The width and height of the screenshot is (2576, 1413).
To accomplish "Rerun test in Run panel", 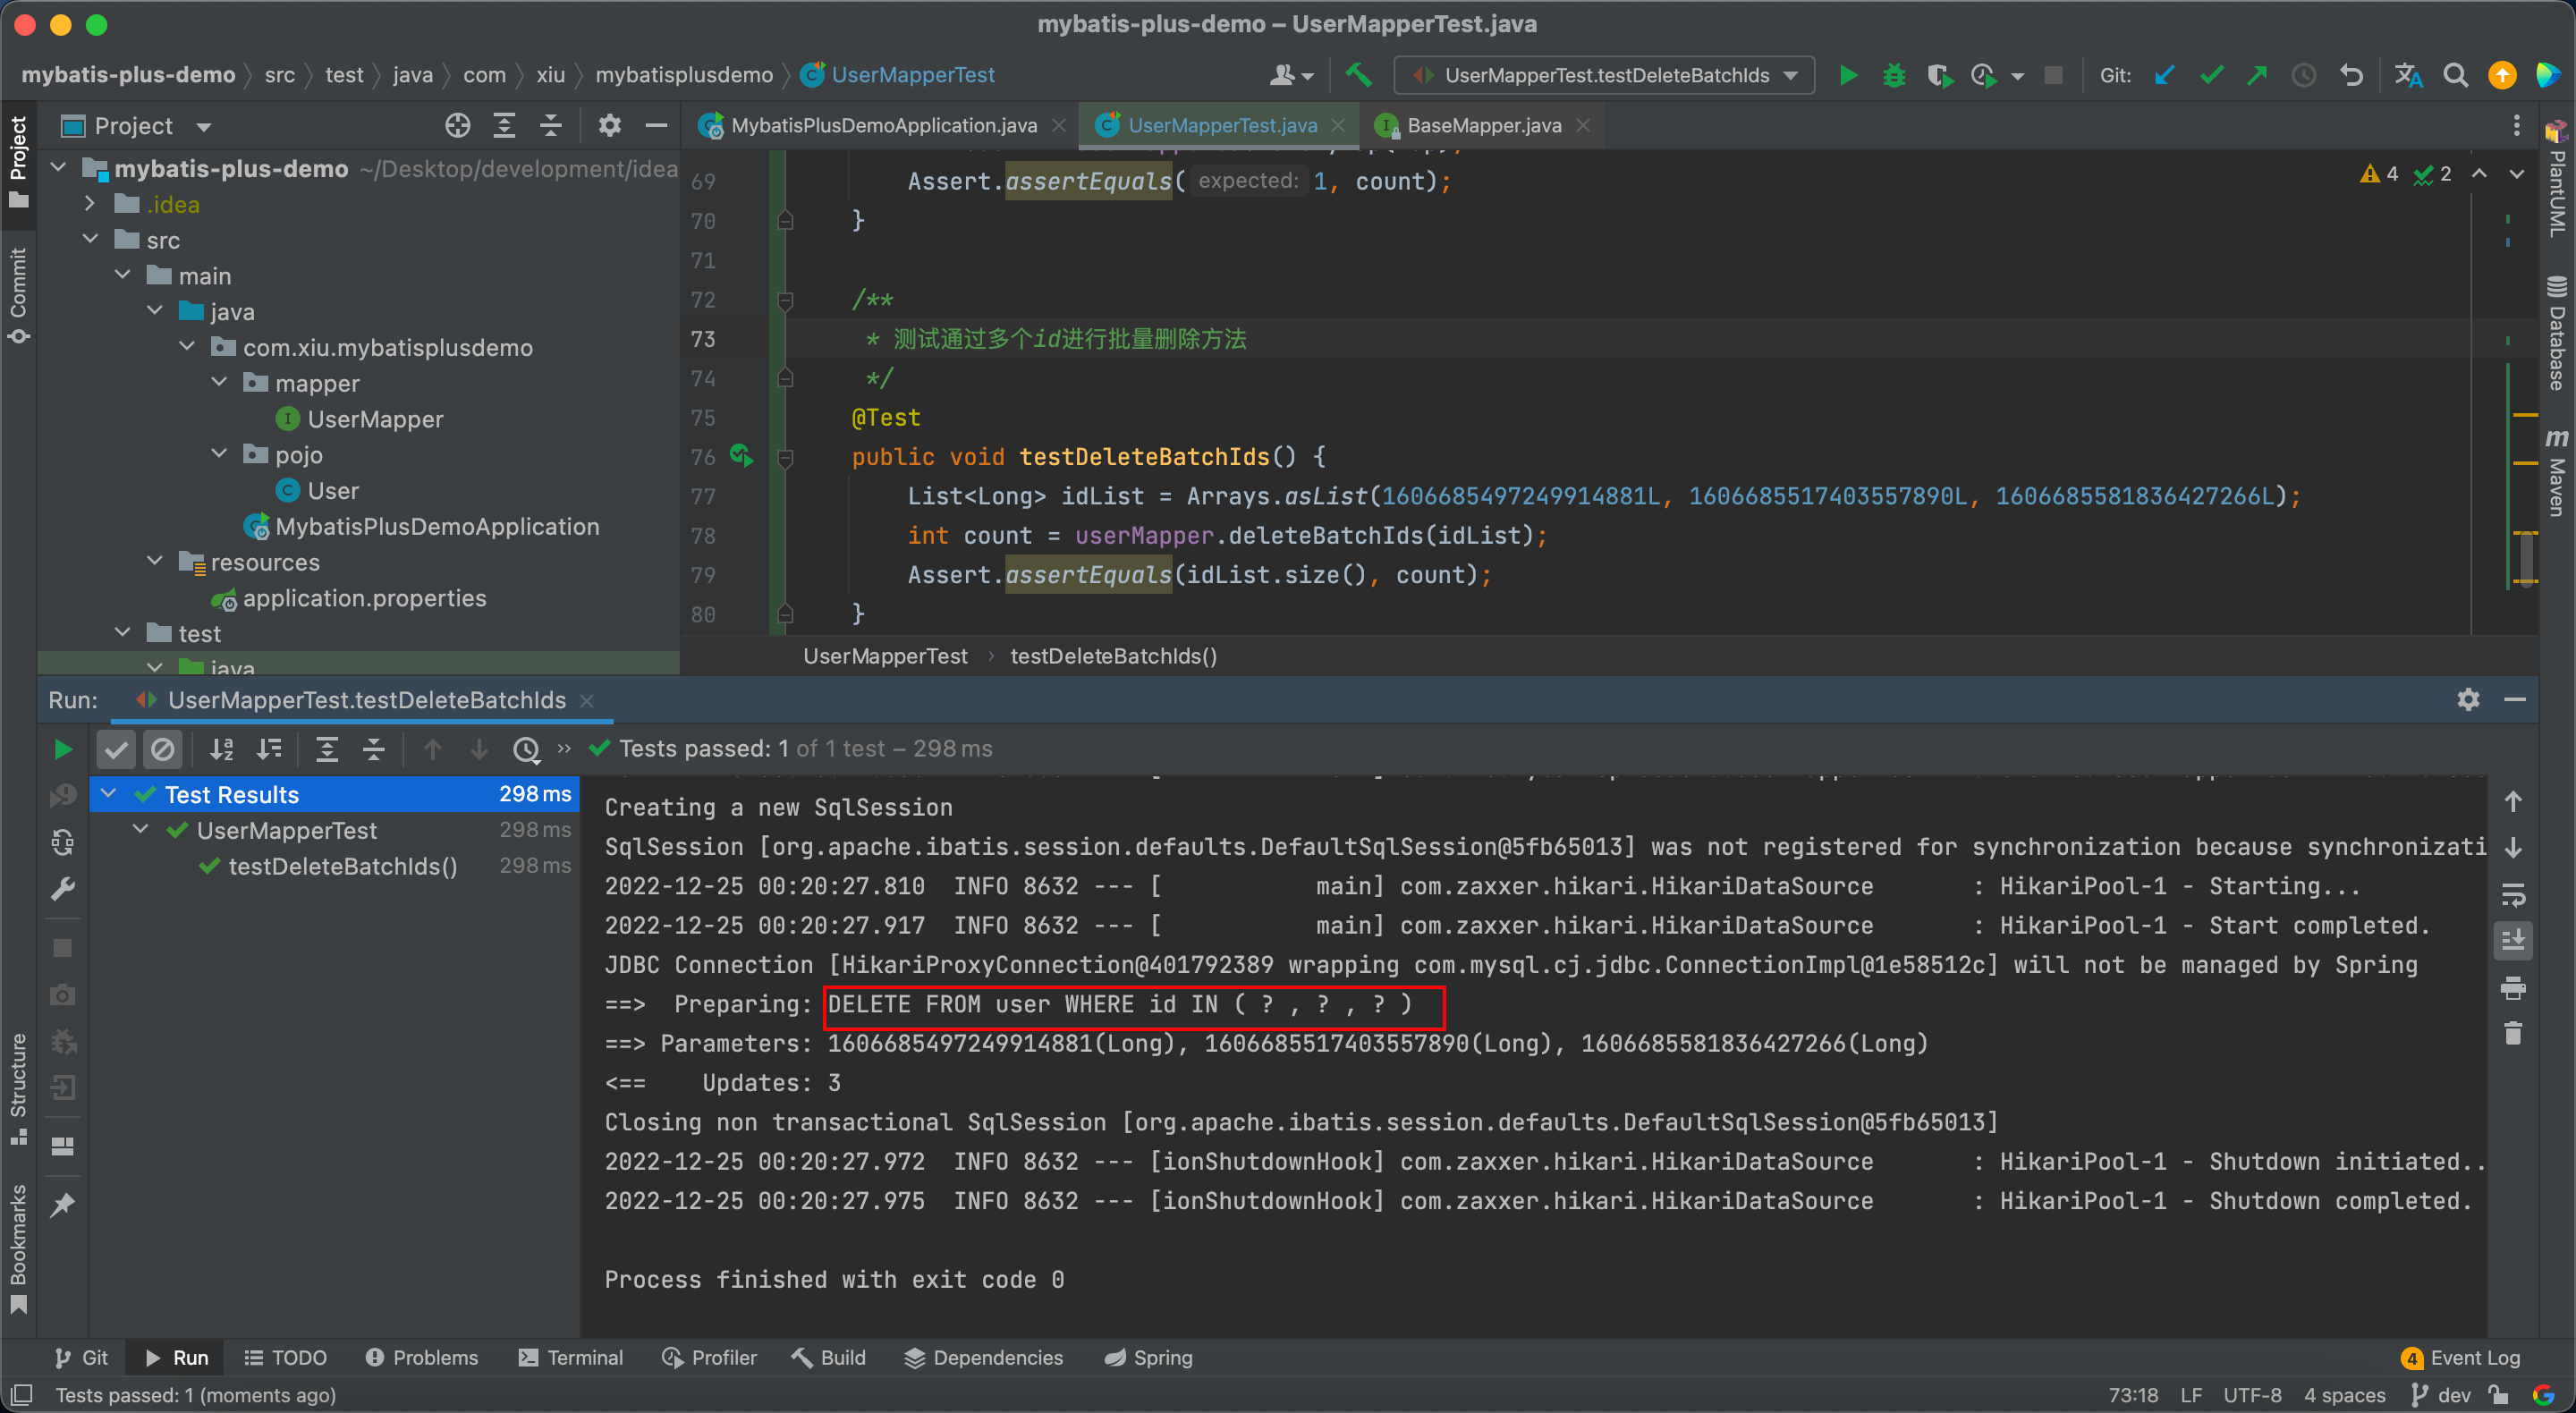I will pos(62,749).
